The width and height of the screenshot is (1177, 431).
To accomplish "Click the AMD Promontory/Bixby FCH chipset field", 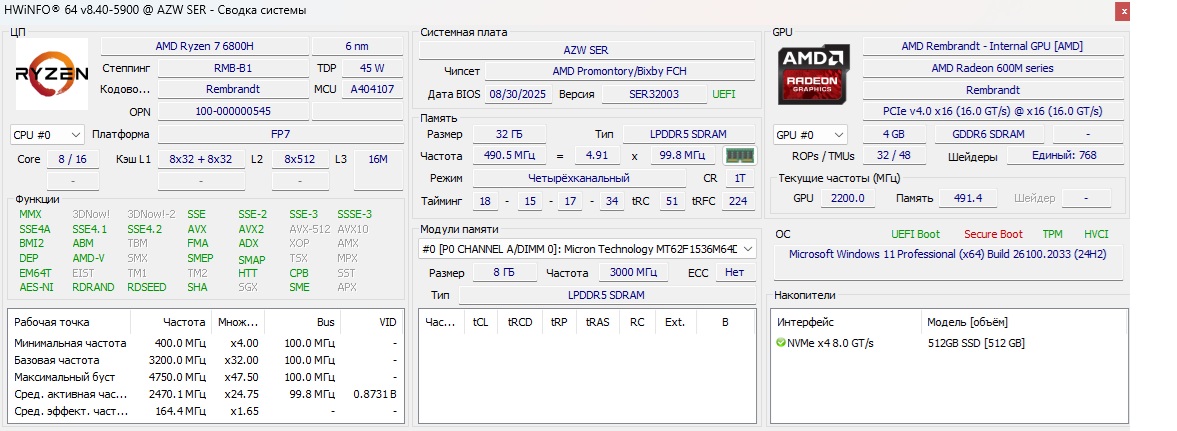I will click(620, 71).
